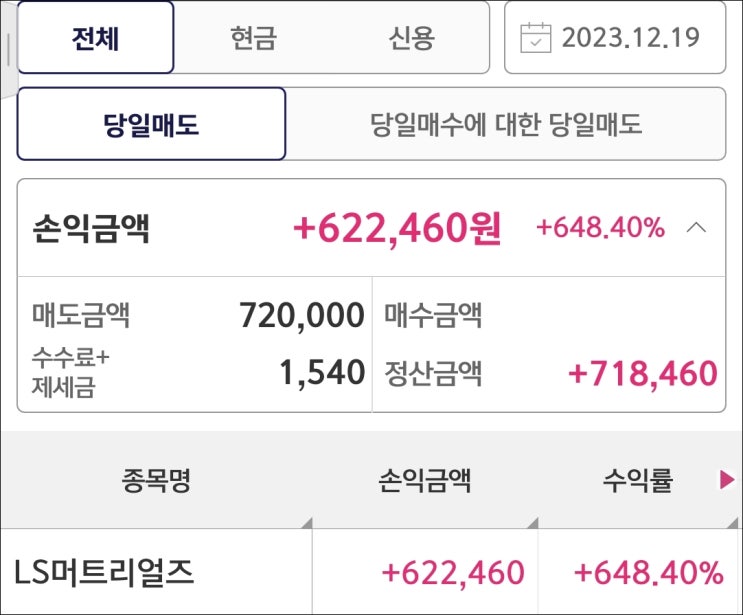Click +648.40% in the LS머트리얼즈 row
The width and height of the screenshot is (743, 615).
(648, 573)
